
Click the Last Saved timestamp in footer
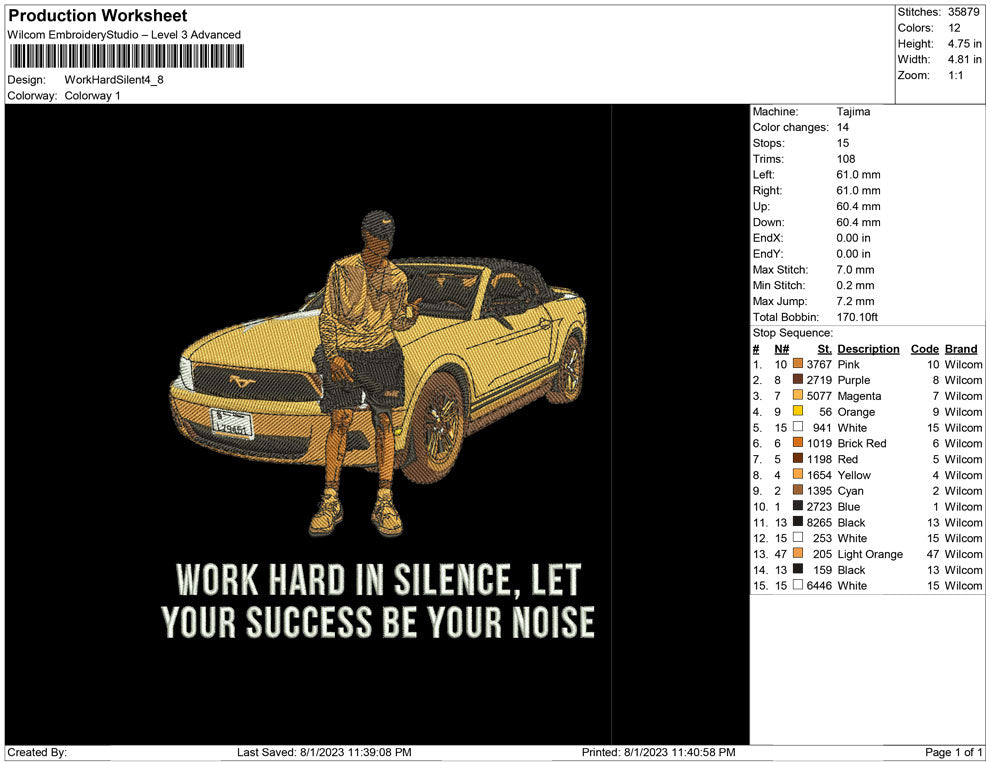pyautogui.click(x=324, y=752)
